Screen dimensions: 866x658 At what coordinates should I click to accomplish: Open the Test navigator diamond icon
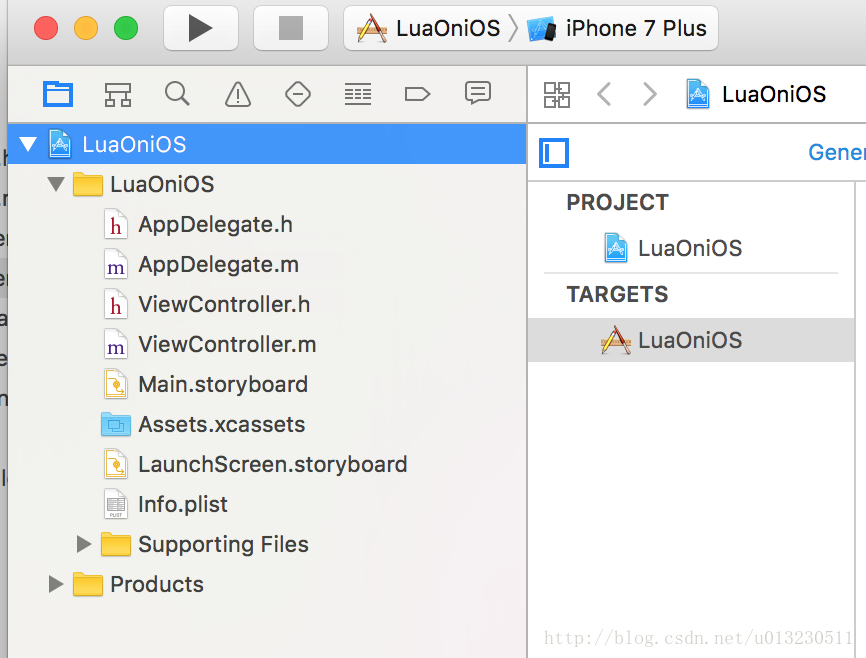click(297, 94)
